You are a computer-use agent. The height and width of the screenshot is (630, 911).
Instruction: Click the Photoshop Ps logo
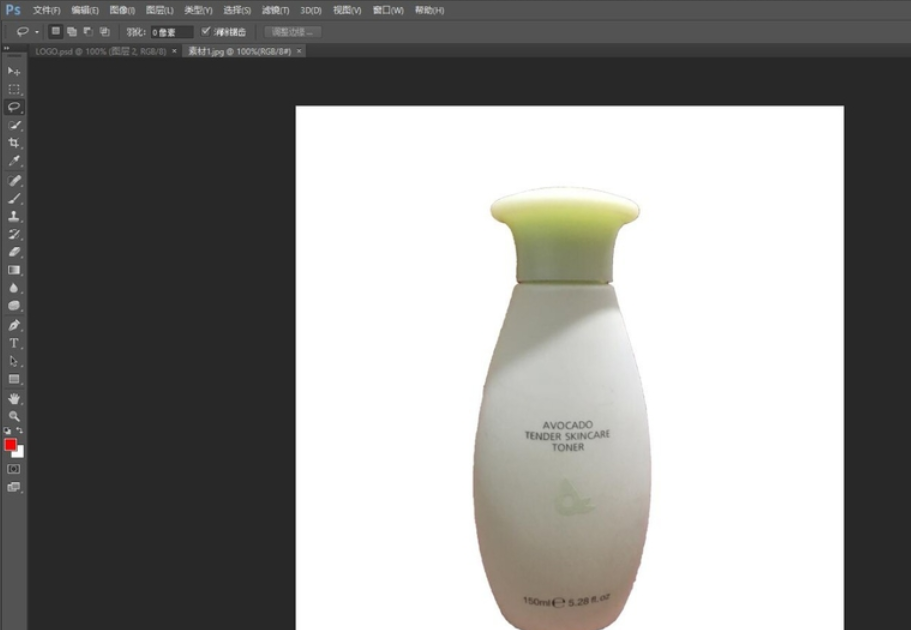pyautogui.click(x=13, y=10)
